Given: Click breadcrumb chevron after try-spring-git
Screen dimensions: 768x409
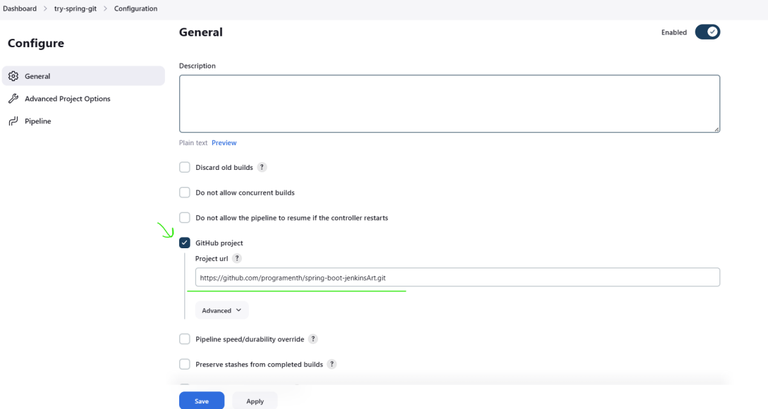Looking at the screenshot, I should click(x=105, y=9).
